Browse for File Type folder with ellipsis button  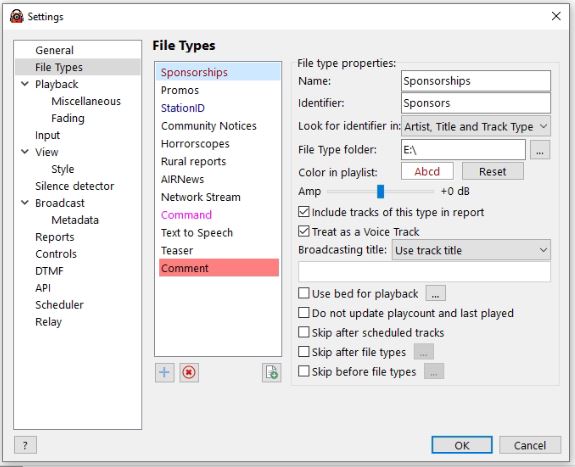tap(540, 150)
